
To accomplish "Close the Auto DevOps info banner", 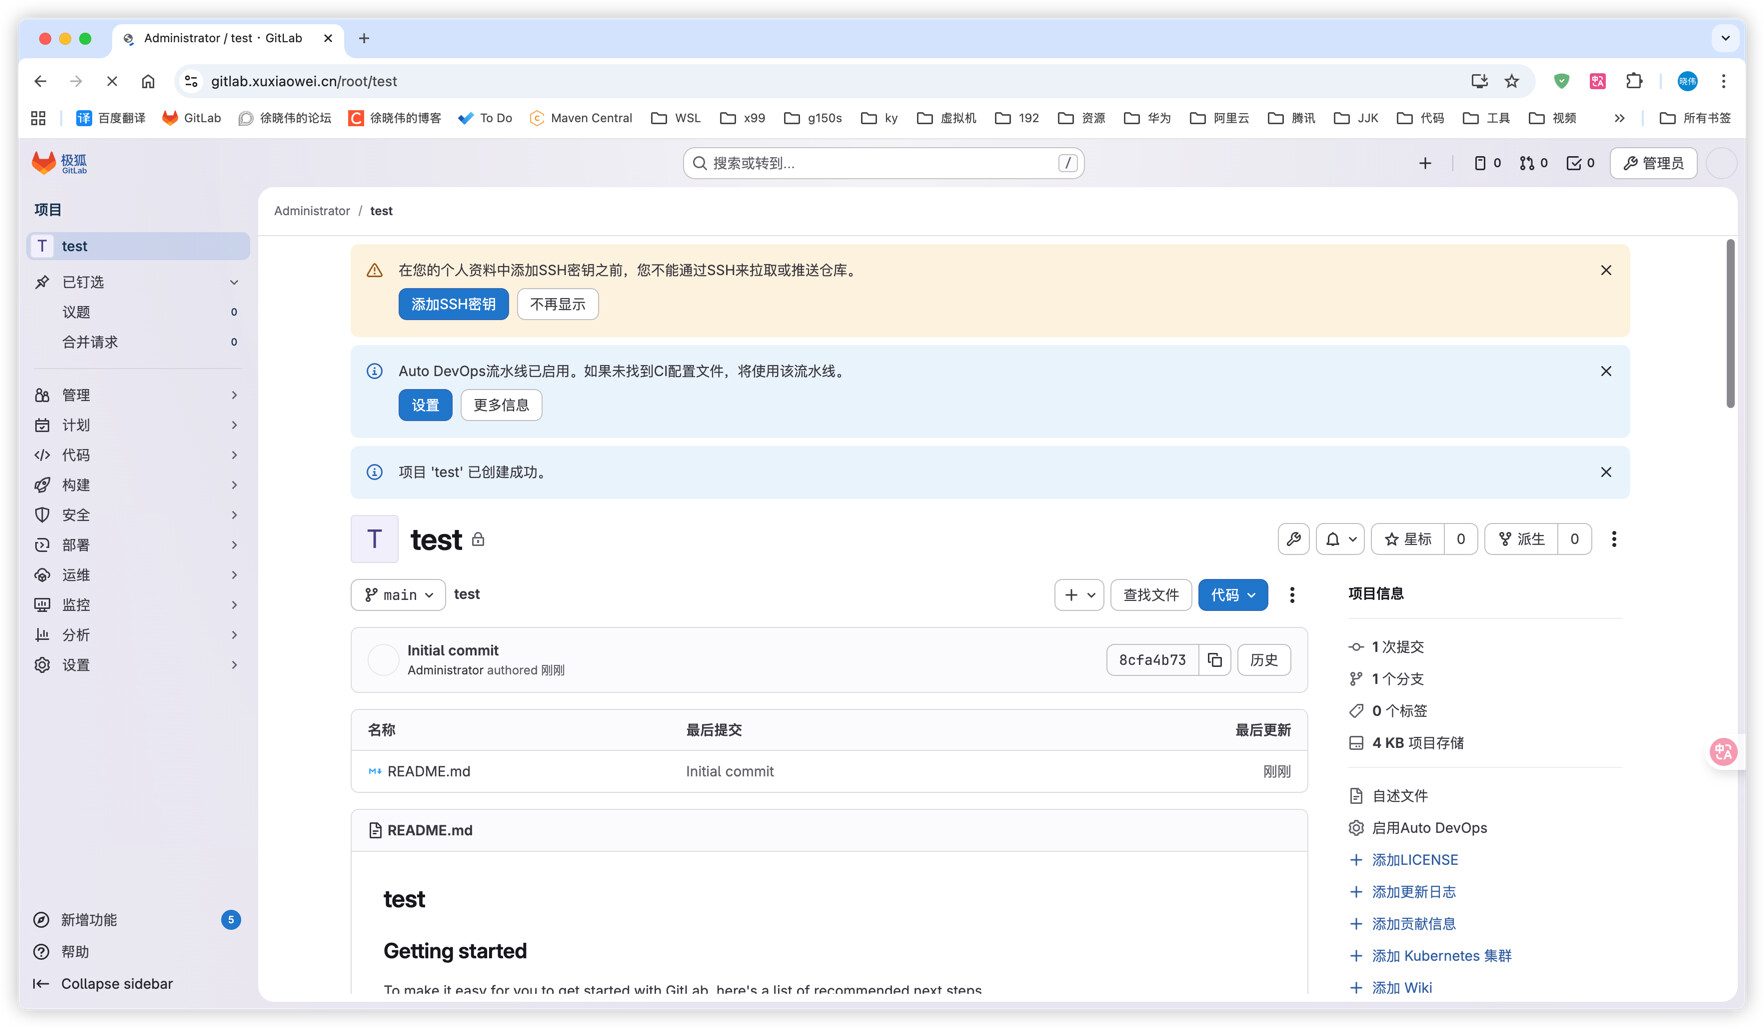I will 1605,371.
